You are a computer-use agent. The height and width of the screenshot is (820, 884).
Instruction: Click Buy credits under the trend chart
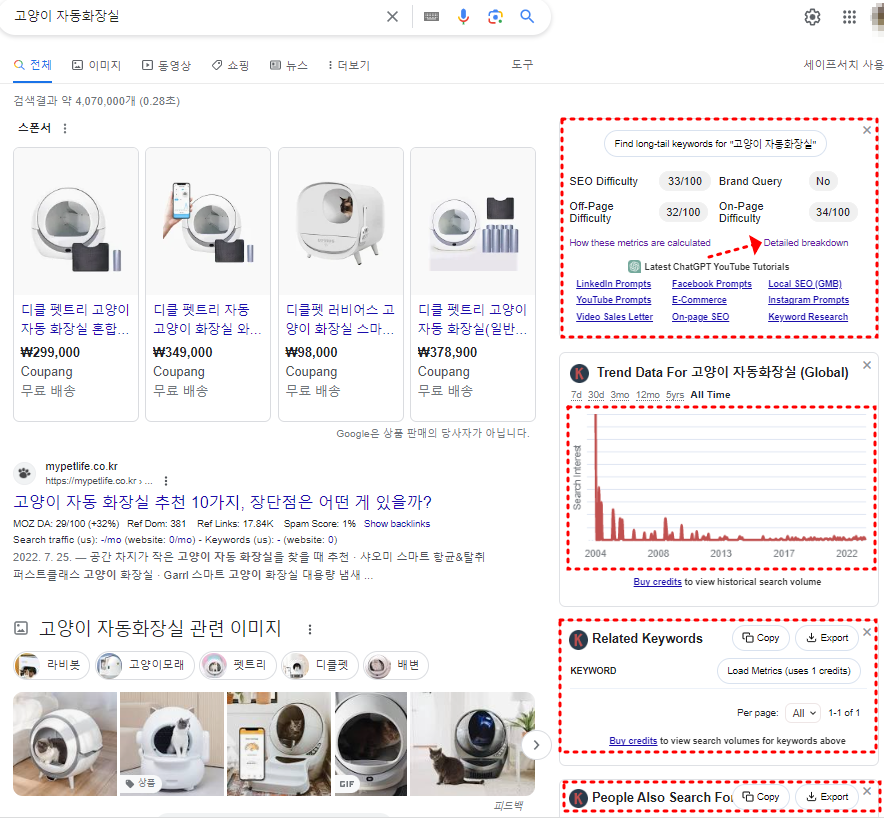(x=657, y=582)
